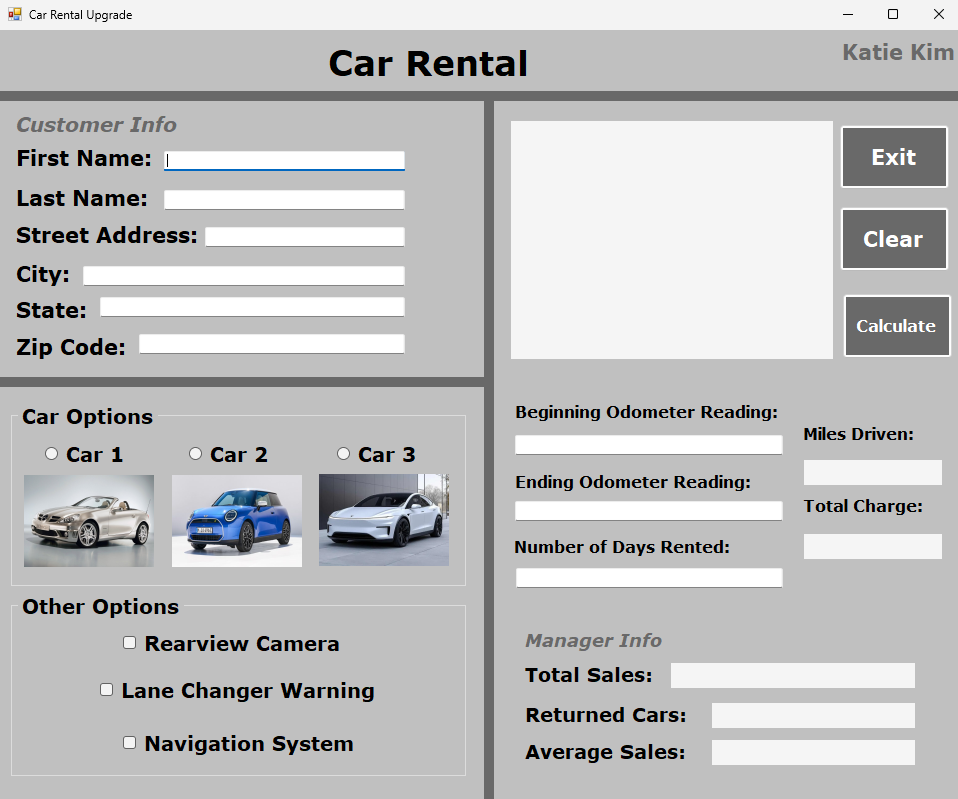Screen dimensions: 958x799
Task: Choose the Car 2 radio option
Action: click(x=196, y=454)
